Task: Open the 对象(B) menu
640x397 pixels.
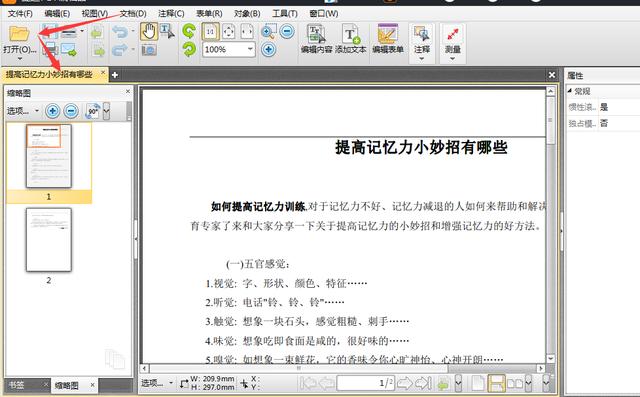Action: click(x=247, y=13)
